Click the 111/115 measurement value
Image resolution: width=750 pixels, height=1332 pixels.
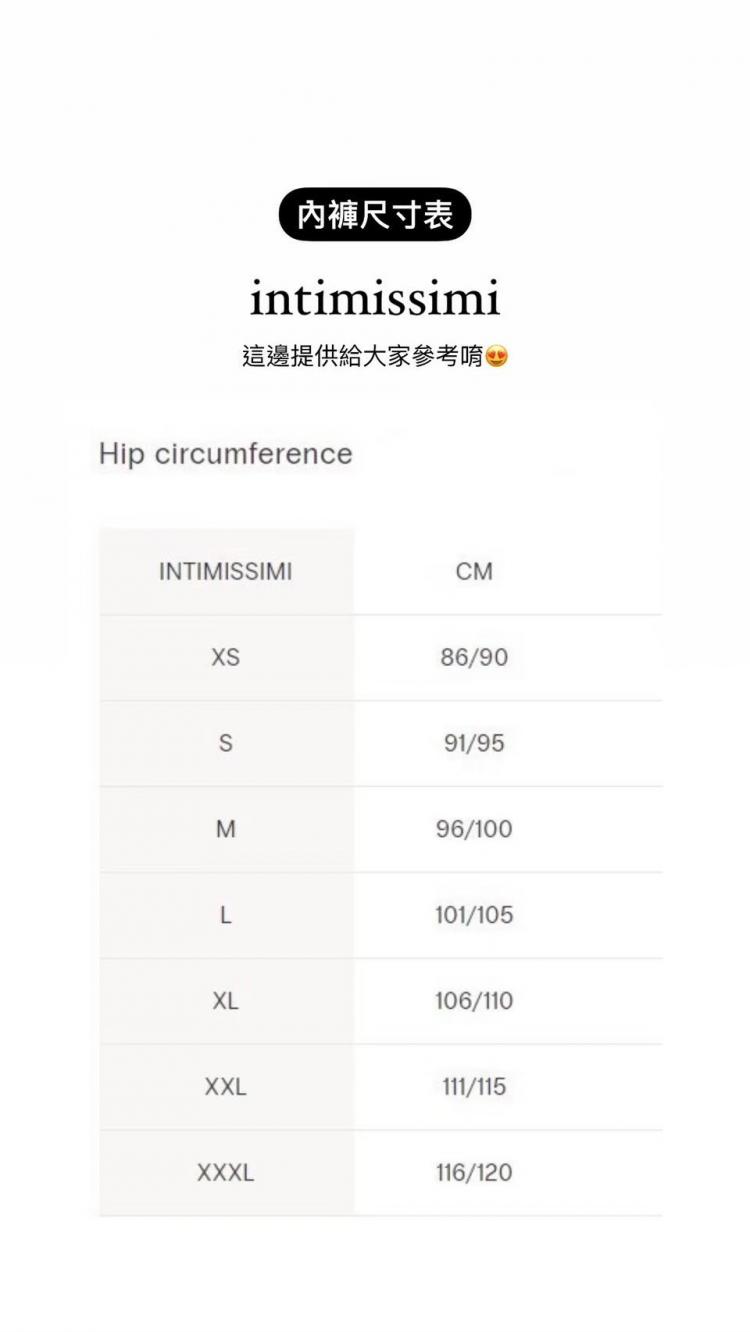(474, 1088)
